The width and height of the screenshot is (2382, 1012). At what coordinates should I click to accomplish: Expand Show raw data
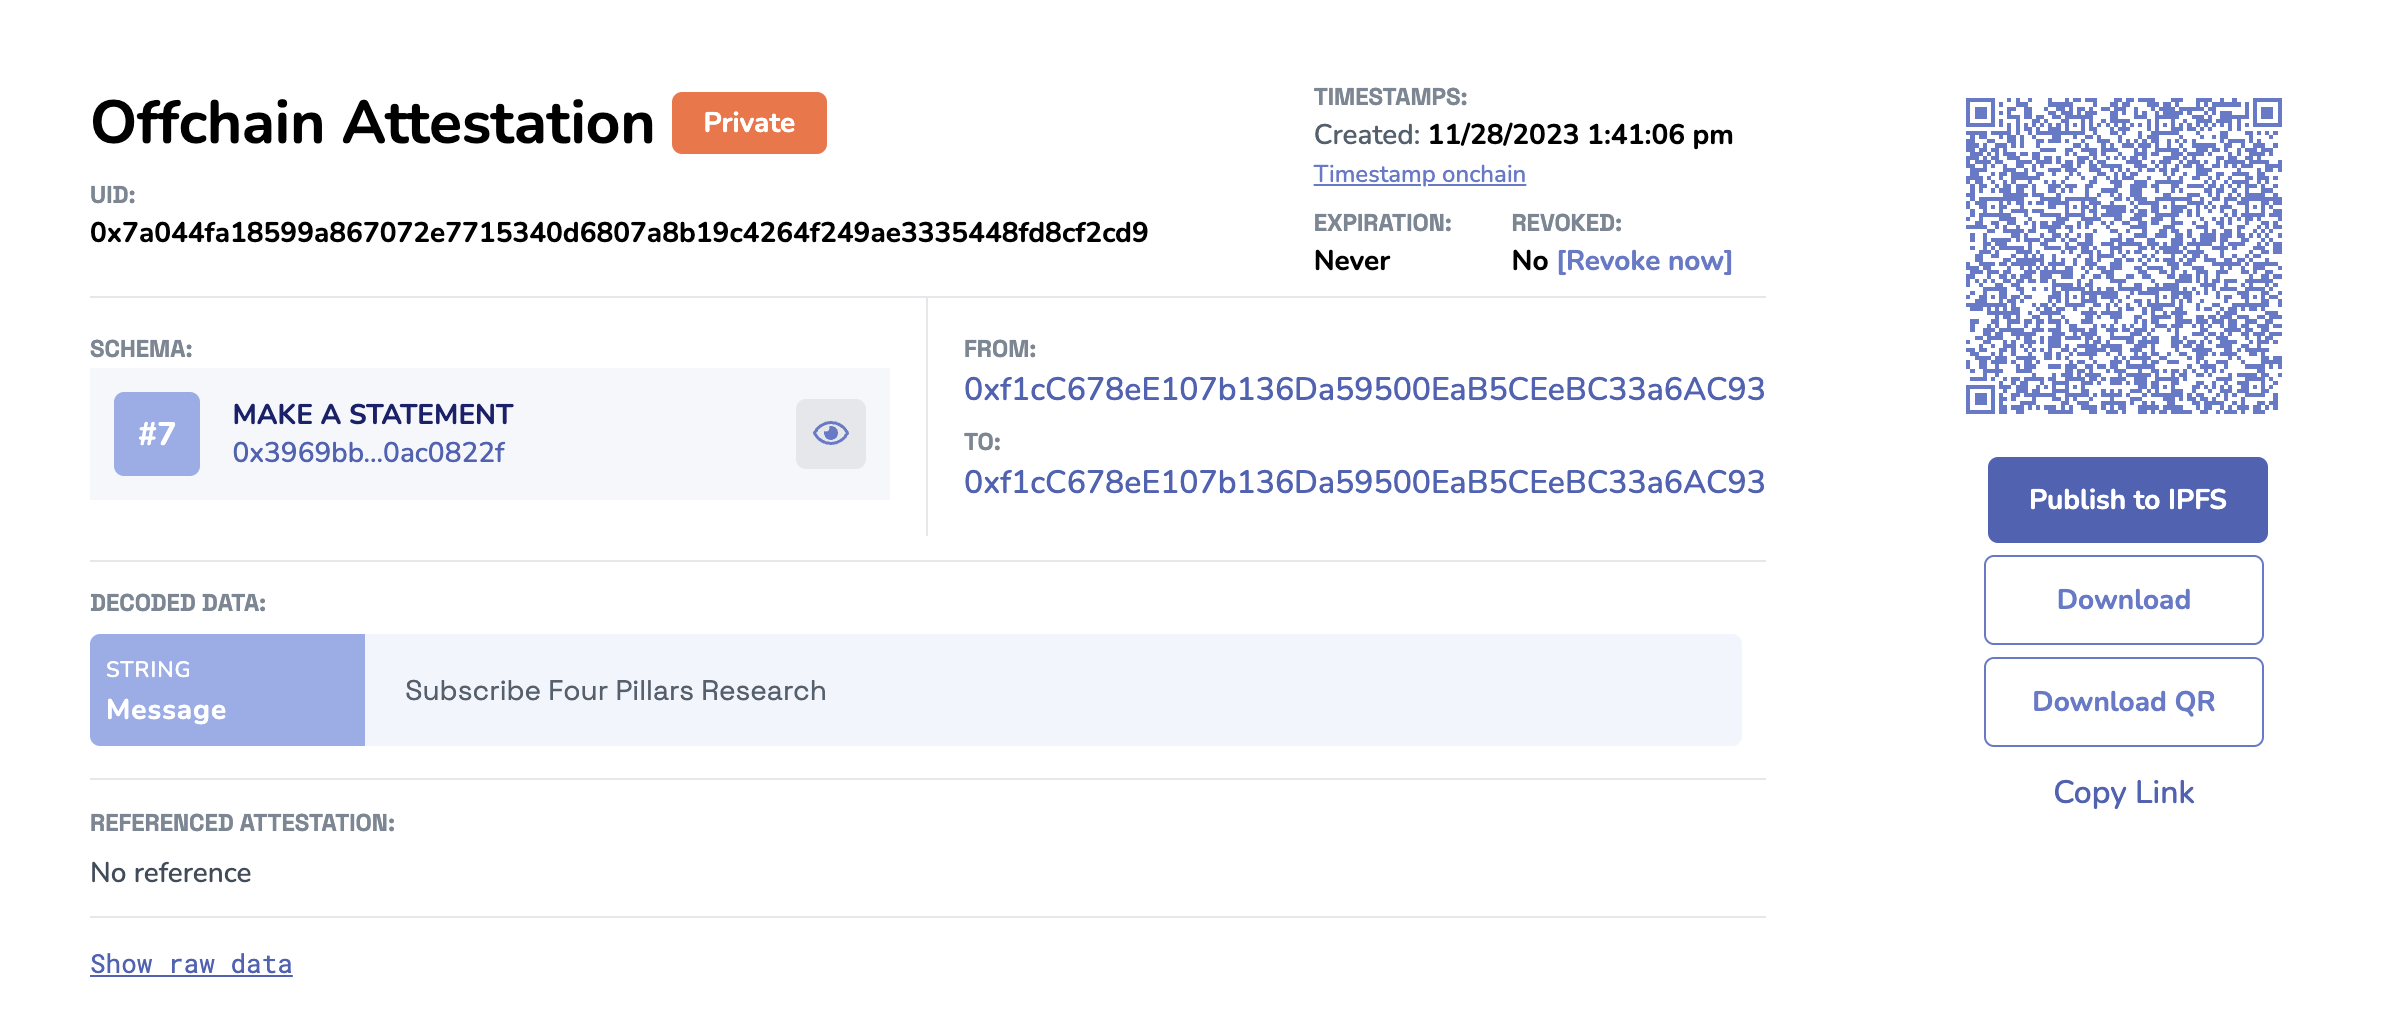(191, 964)
